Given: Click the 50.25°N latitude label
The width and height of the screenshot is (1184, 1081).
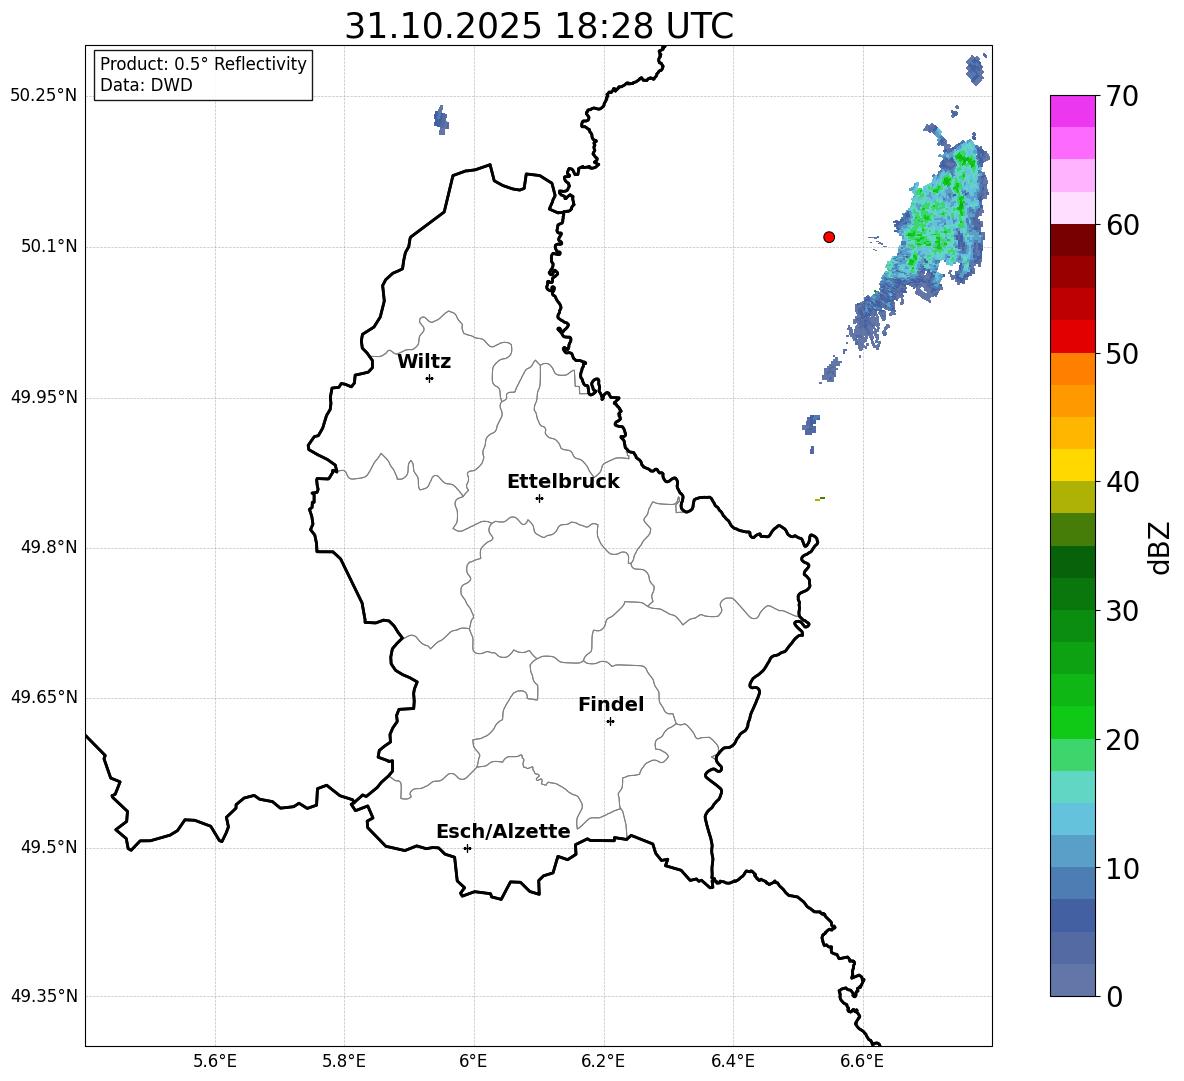Looking at the screenshot, I should tap(44, 96).
